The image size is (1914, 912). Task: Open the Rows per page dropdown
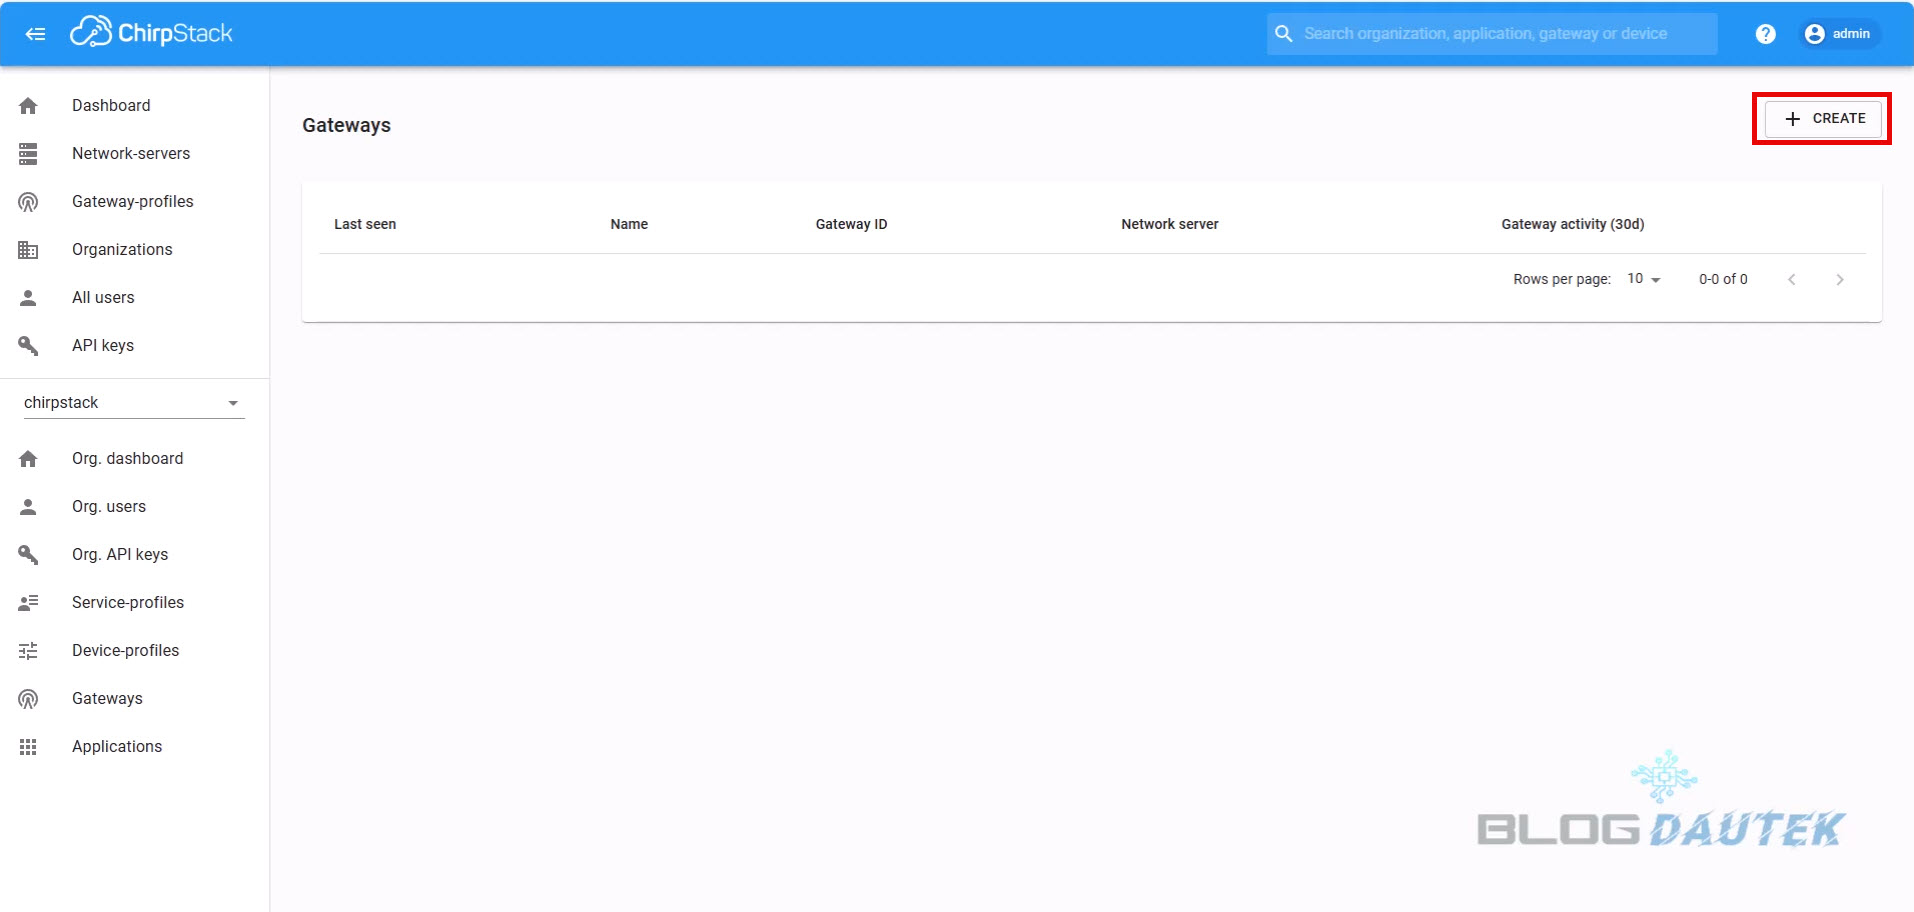tap(1643, 279)
